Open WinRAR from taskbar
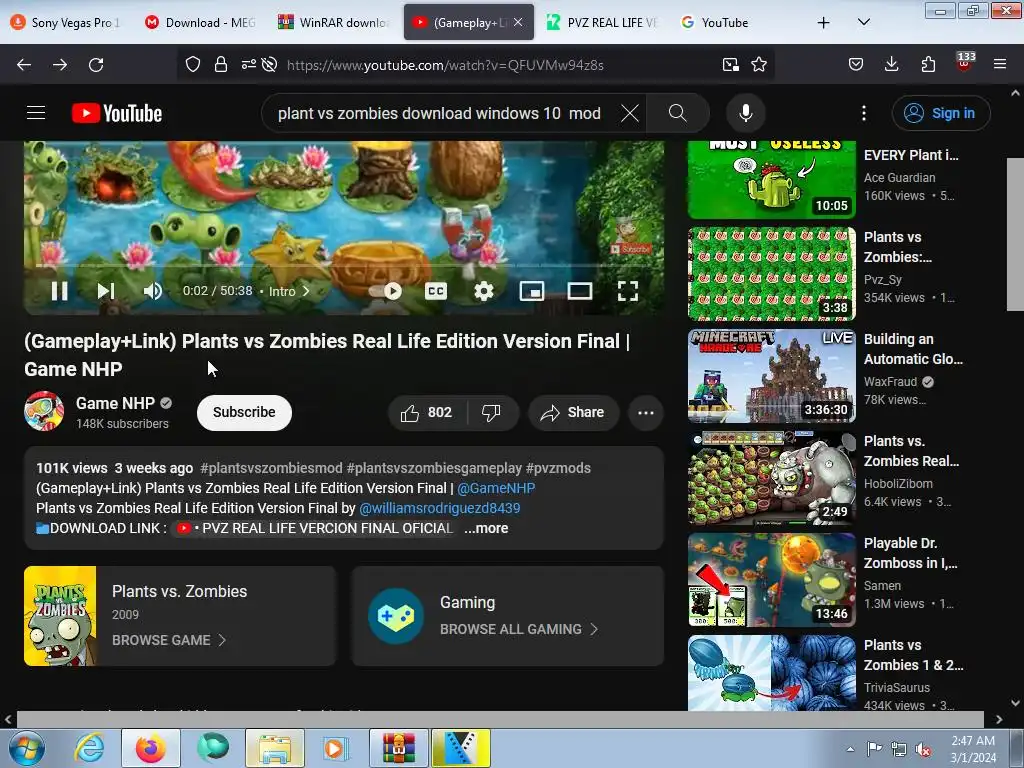The width and height of the screenshot is (1024, 768). point(399,748)
